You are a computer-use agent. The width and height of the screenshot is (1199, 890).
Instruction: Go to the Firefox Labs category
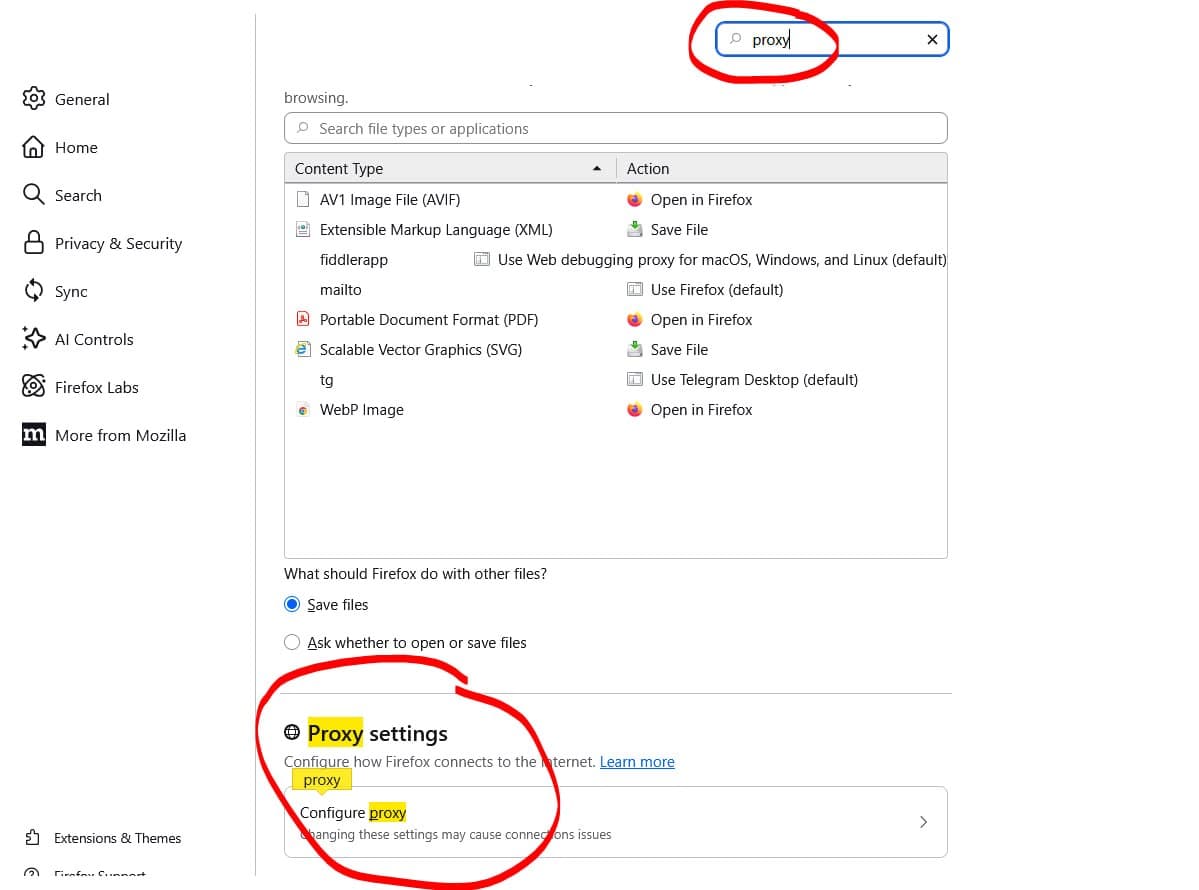click(96, 388)
